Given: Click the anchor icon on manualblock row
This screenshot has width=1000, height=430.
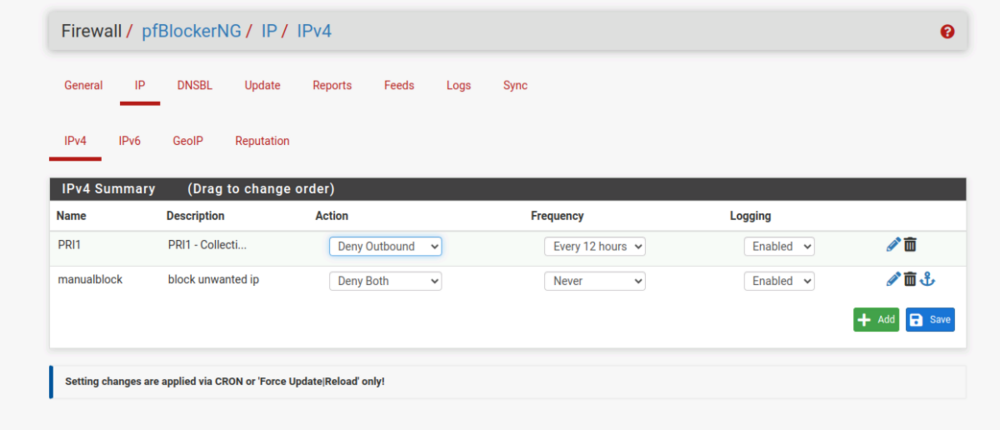Looking at the screenshot, I should tap(927, 279).
